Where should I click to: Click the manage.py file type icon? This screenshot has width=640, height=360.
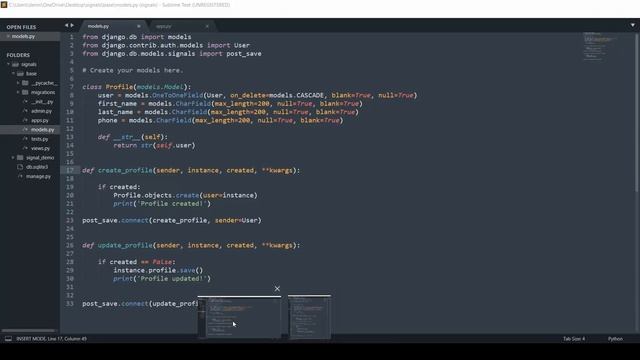coord(20,176)
